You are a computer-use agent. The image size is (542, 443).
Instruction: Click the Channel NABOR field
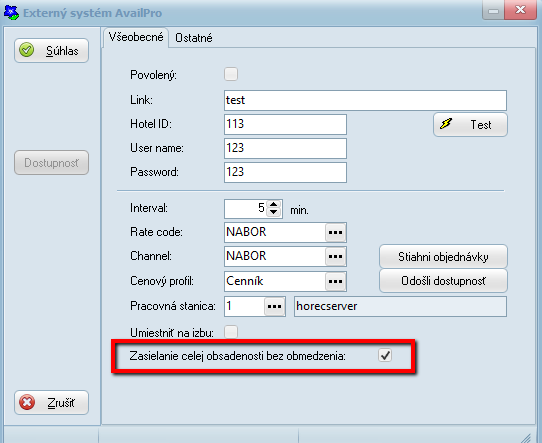click(x=275, y=256)
